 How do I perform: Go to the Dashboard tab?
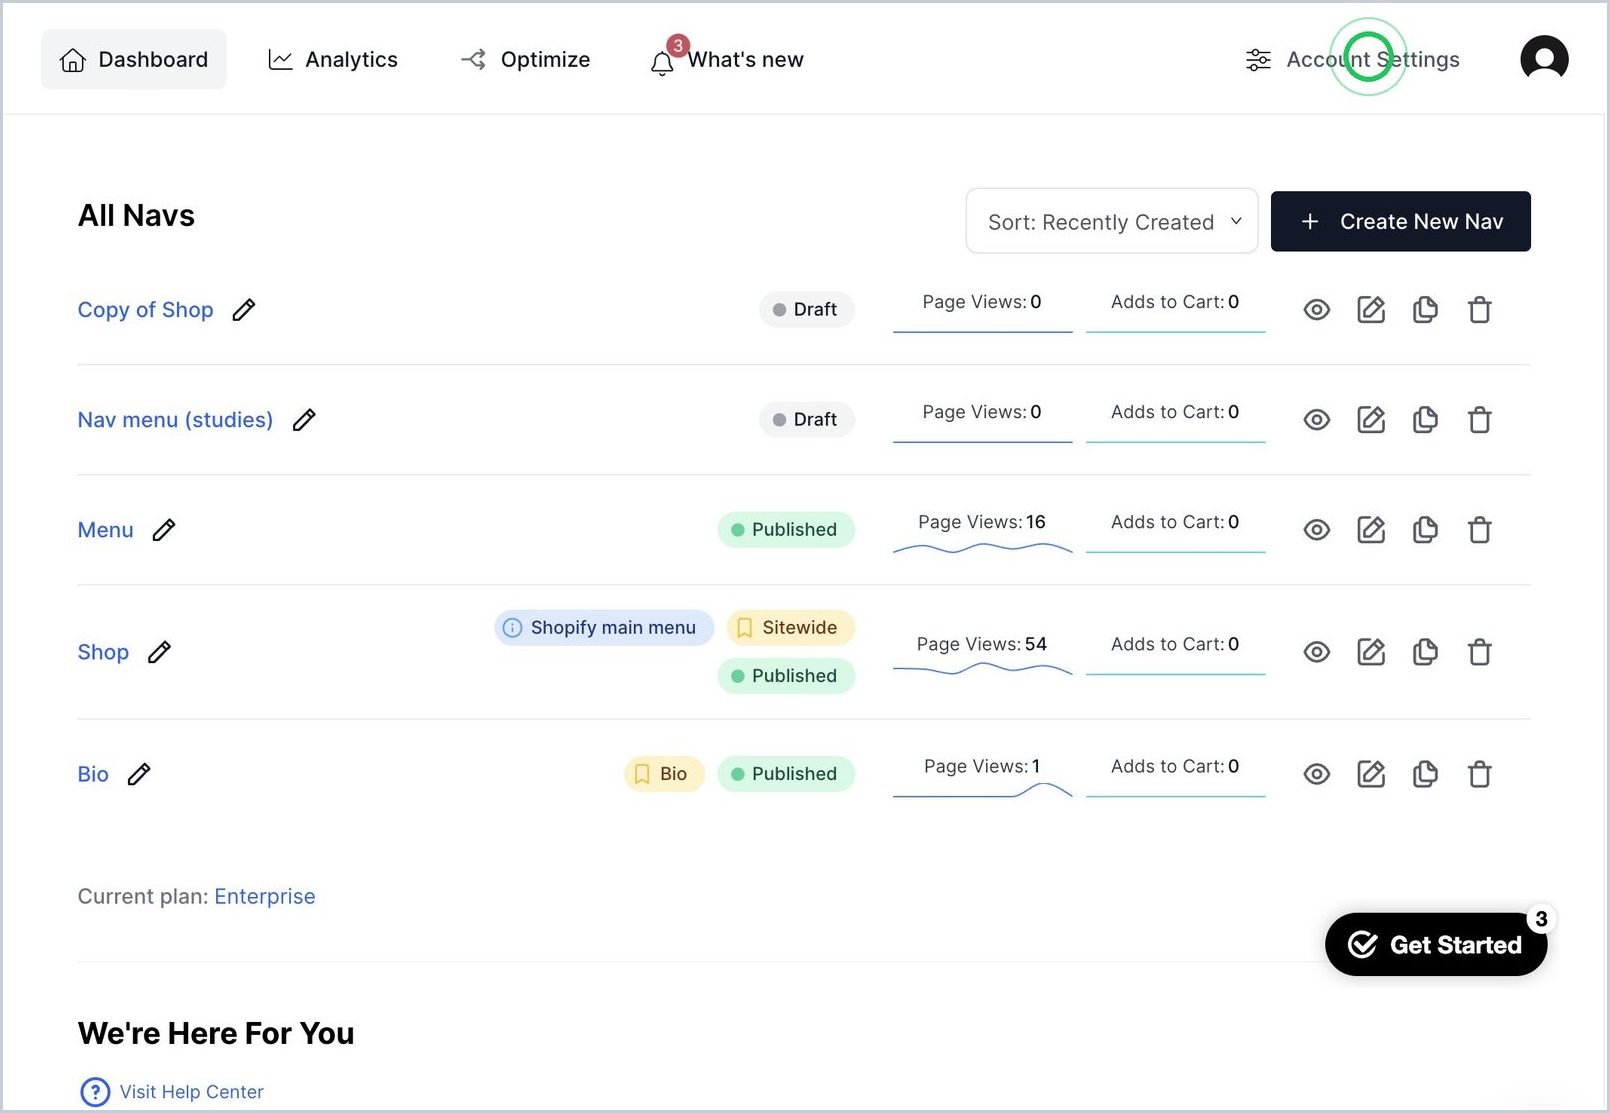coord(134,59)
